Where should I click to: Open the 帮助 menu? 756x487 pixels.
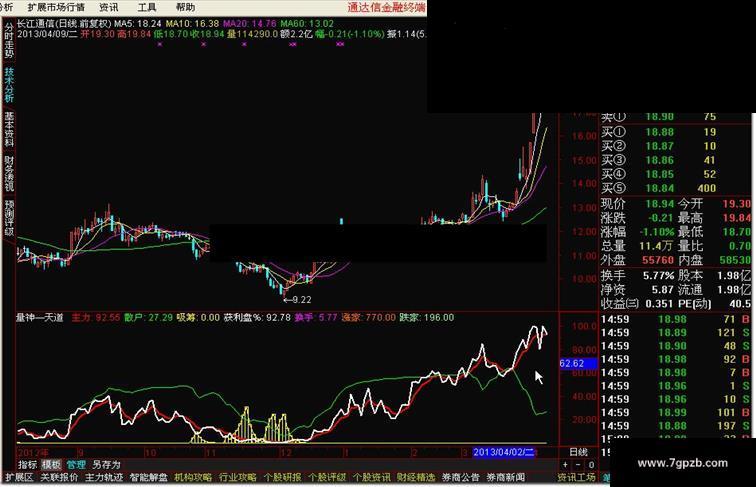point(185,7)
